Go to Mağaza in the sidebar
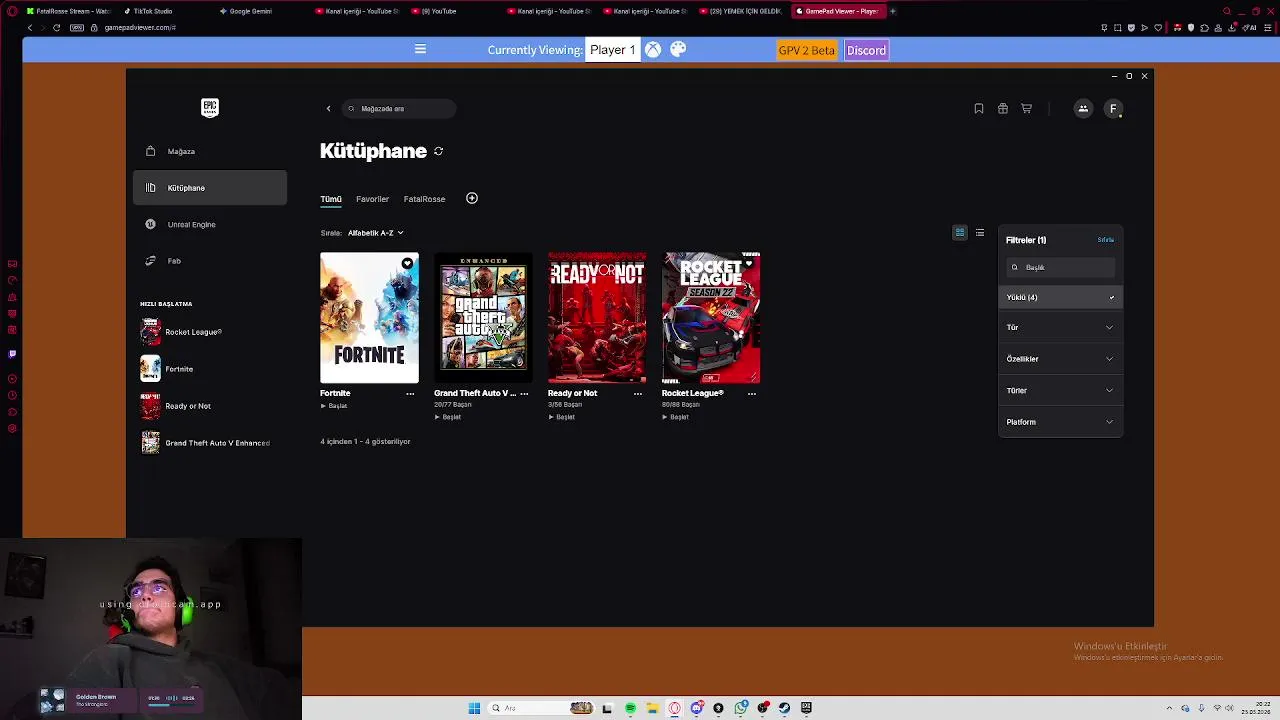Screen dimensions: 1280x720 (210, 151)
